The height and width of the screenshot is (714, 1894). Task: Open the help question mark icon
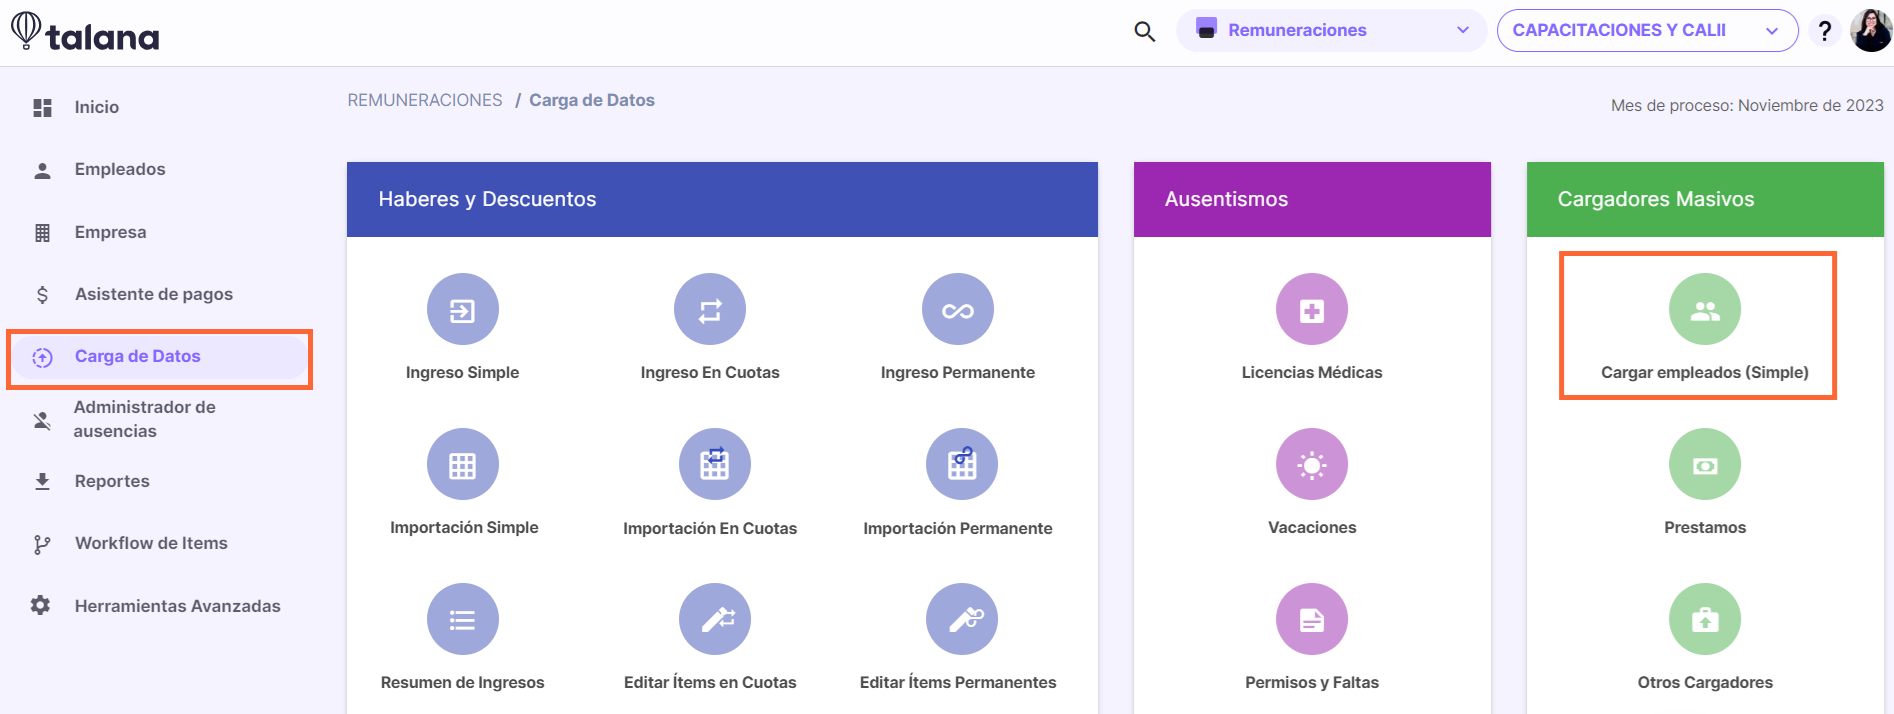[x=1825, y=31]
